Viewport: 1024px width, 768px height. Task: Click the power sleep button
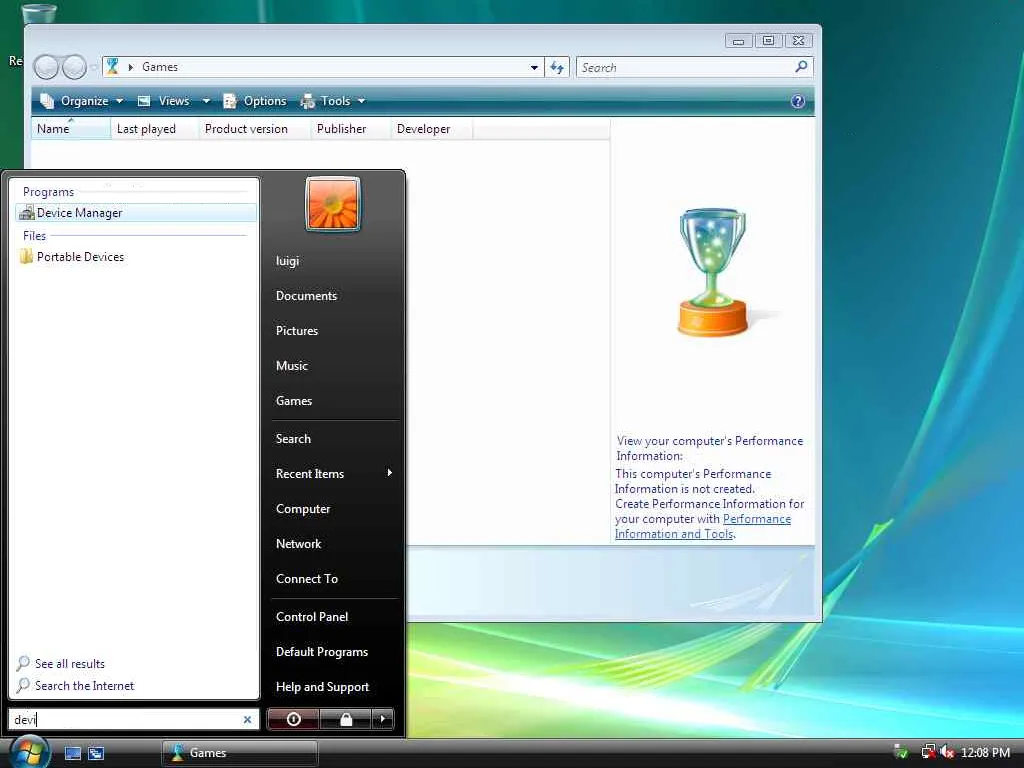point(293,719)
